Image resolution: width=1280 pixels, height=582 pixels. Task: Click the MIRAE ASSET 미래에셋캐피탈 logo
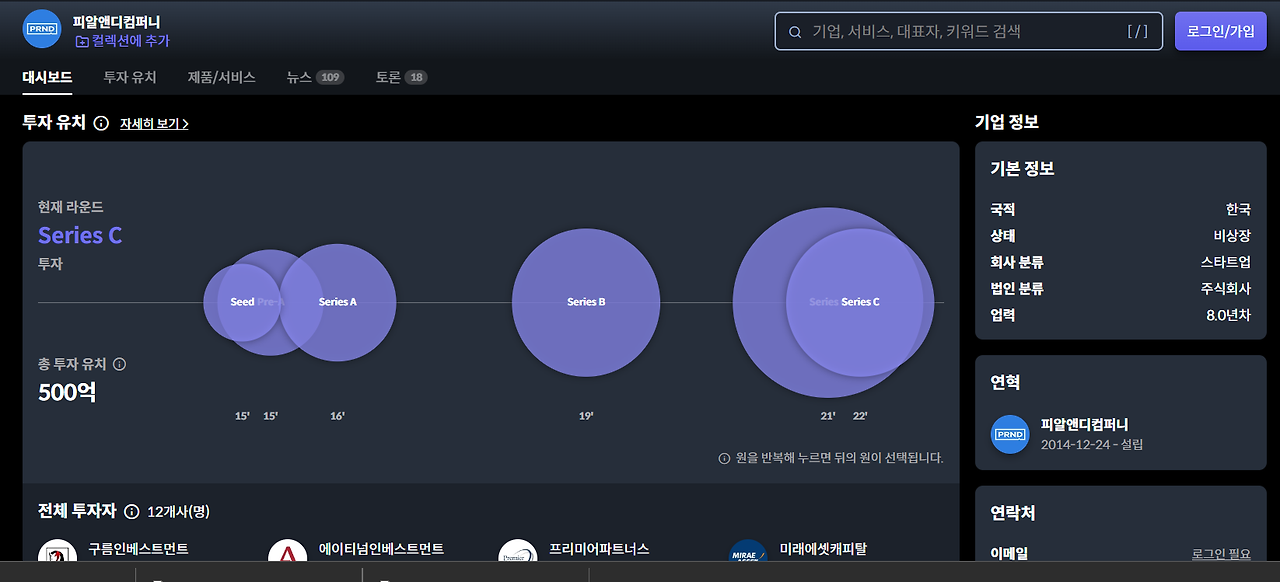(745, 552)
